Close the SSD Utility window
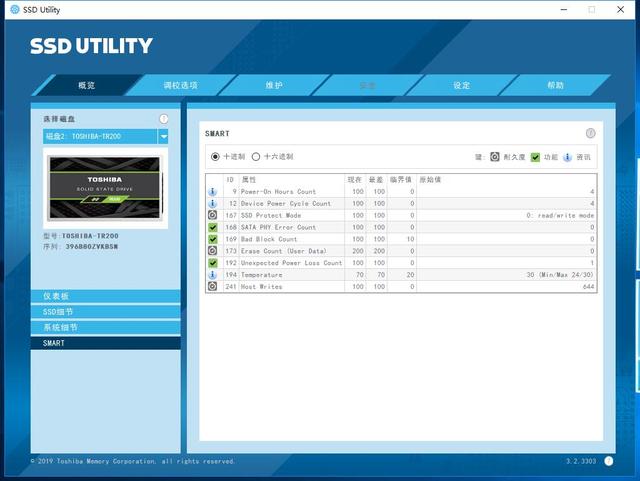This screenshot has height=481, width=640. pyautogui.click(x=620, y=9)
